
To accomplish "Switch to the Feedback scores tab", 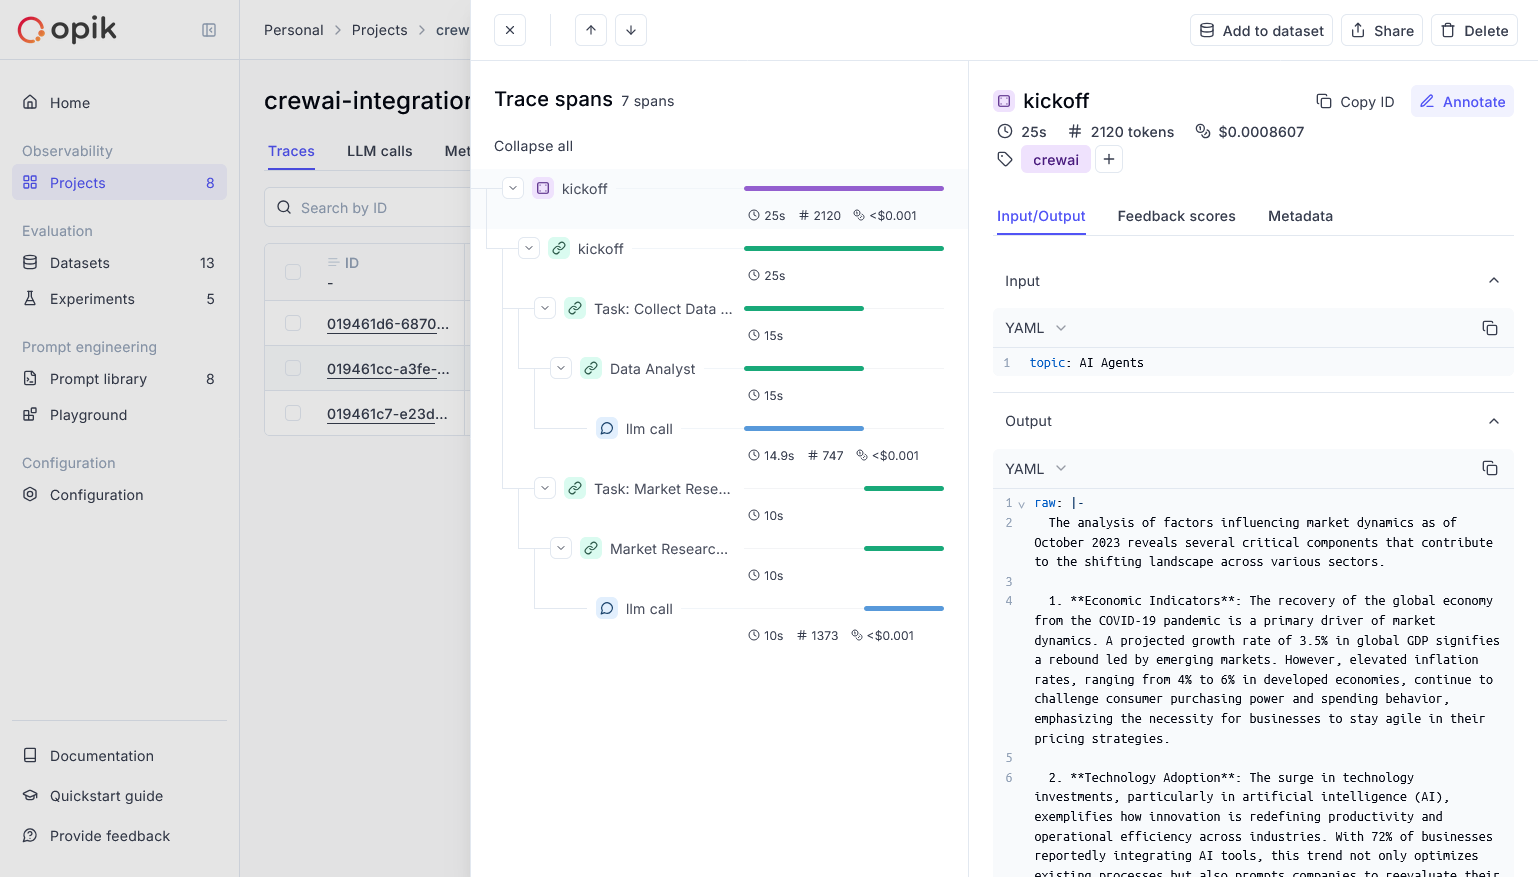I will click(x=1176, y=216).
